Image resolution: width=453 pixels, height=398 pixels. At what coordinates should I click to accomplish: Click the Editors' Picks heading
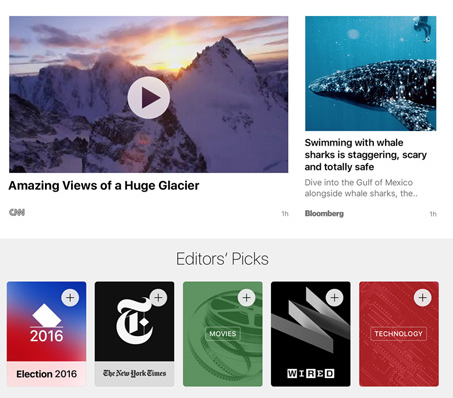pos(222,259)
